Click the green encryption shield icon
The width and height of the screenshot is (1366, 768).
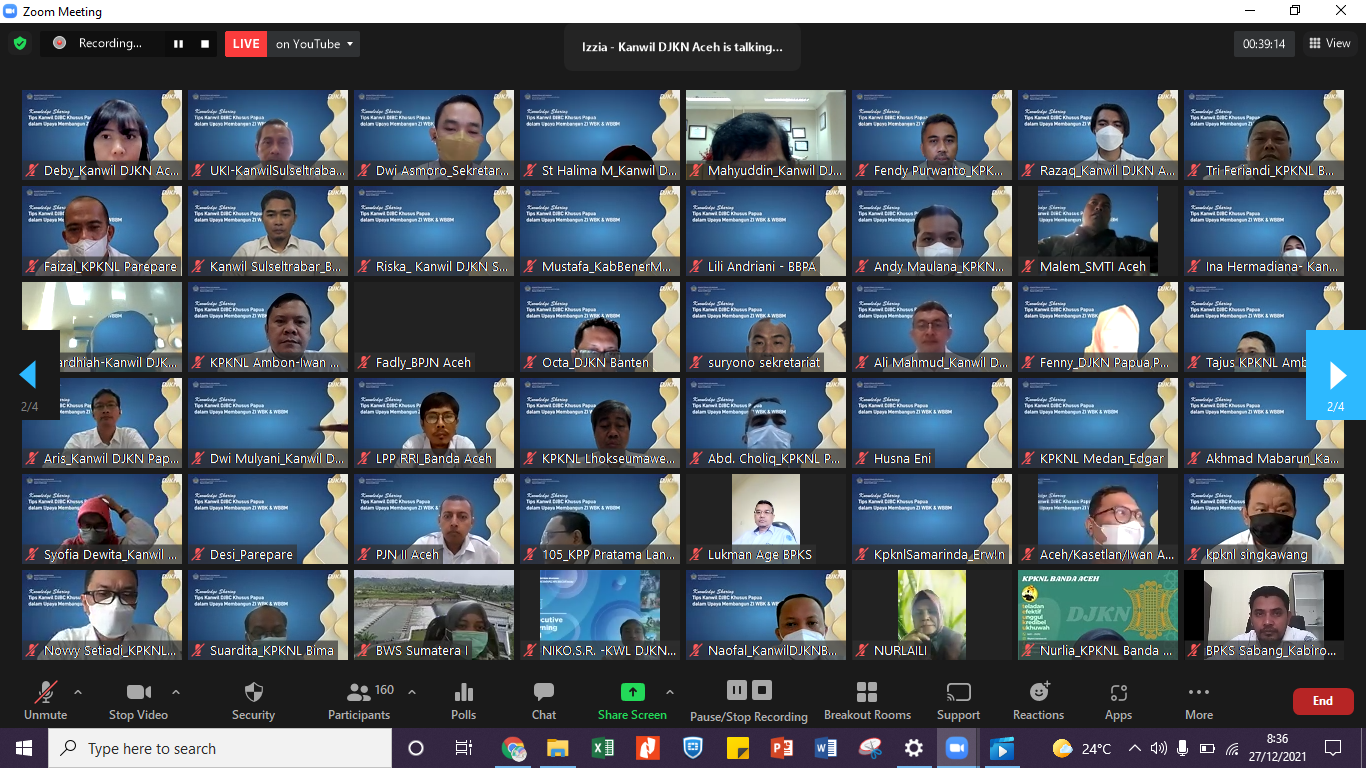(20, 44)
